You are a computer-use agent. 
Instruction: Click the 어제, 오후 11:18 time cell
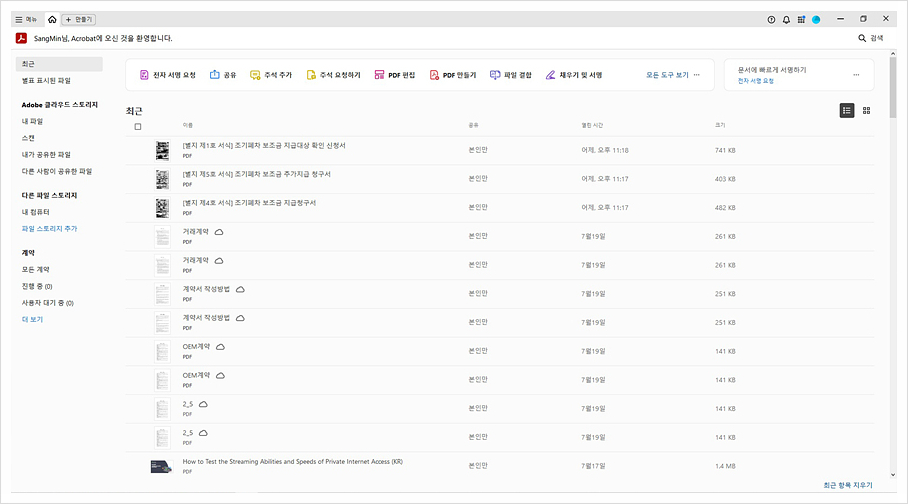pos(605,151)
